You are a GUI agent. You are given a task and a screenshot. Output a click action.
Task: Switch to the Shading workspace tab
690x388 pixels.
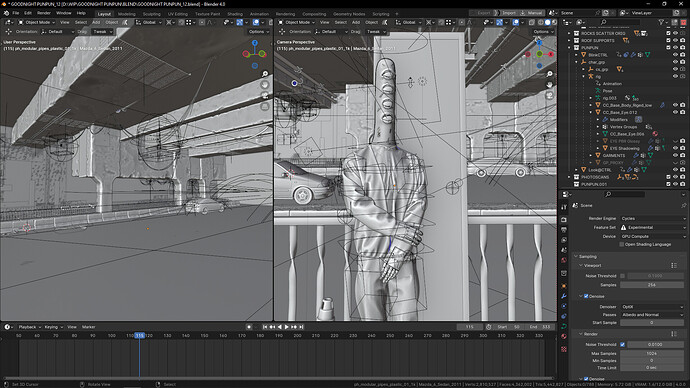point(235,14)
